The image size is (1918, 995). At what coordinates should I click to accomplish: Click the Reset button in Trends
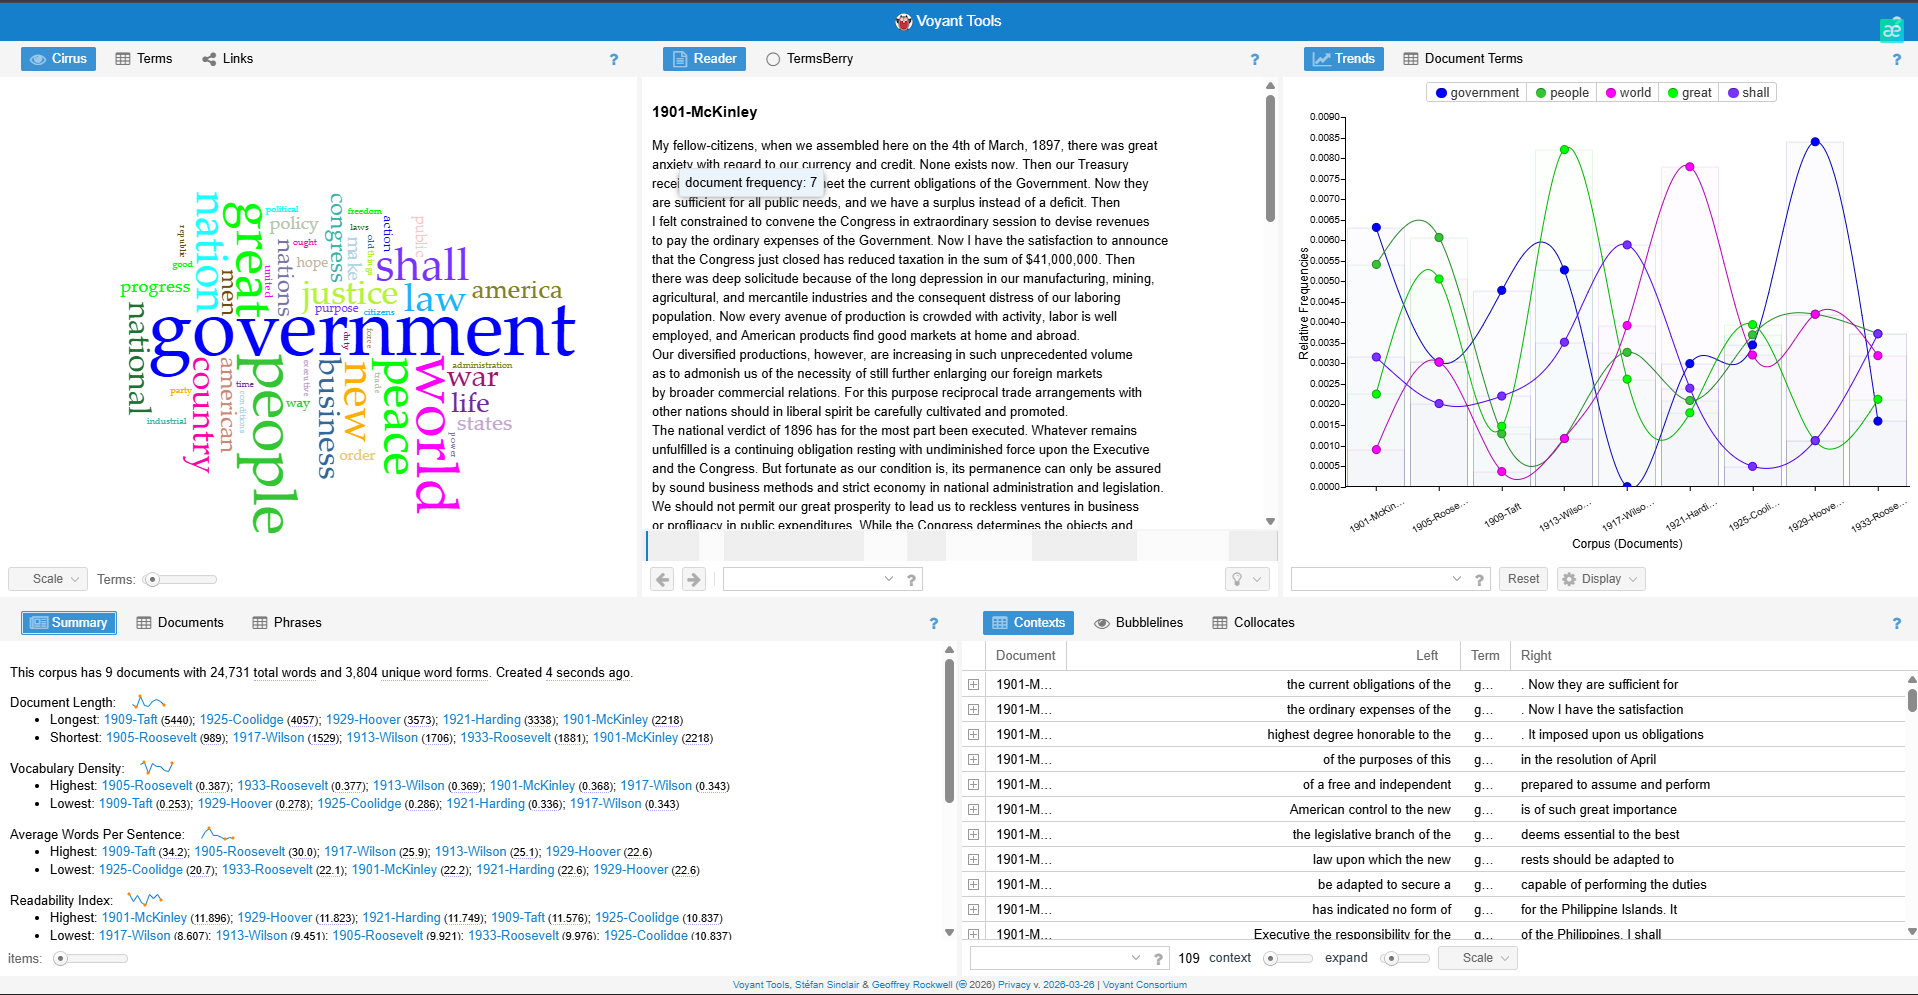(x=1523, y=579)
